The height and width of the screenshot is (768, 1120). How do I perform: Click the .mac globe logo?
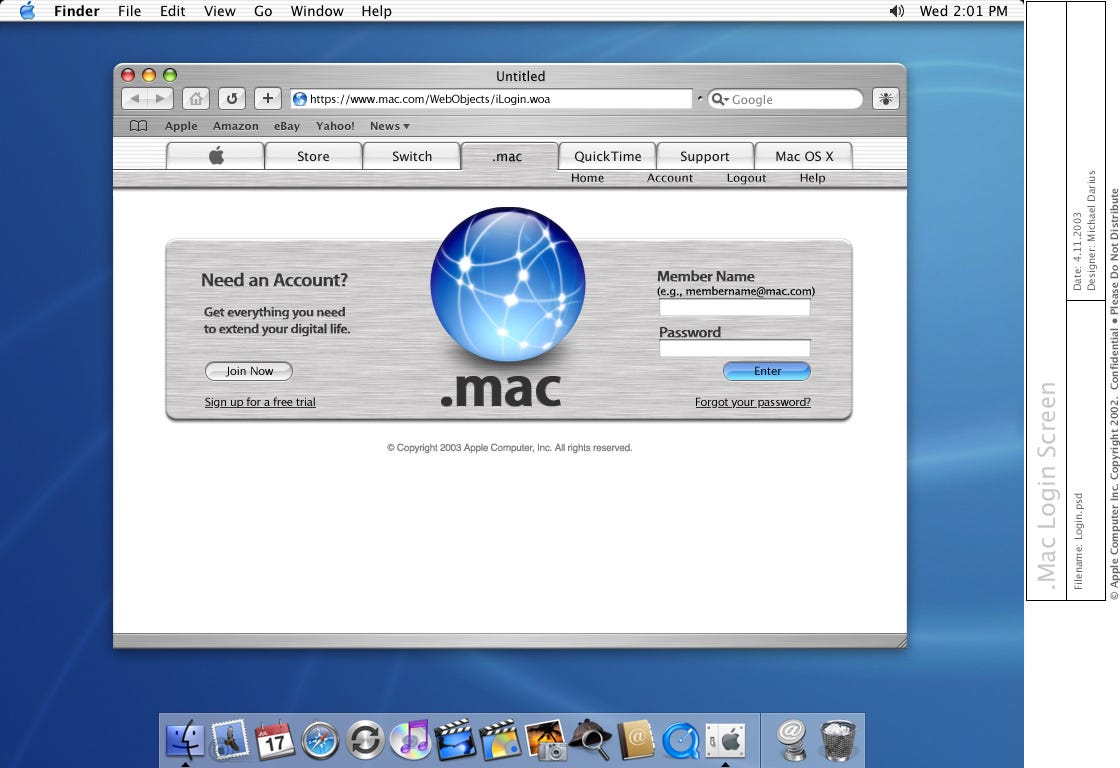(x=508, y=284)
